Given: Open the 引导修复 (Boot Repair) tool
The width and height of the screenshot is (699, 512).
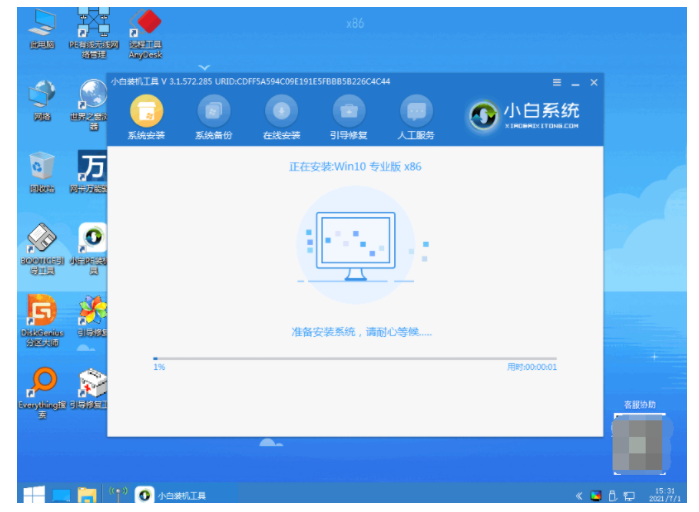Looking at the screenshot, I should pos(349,117).
